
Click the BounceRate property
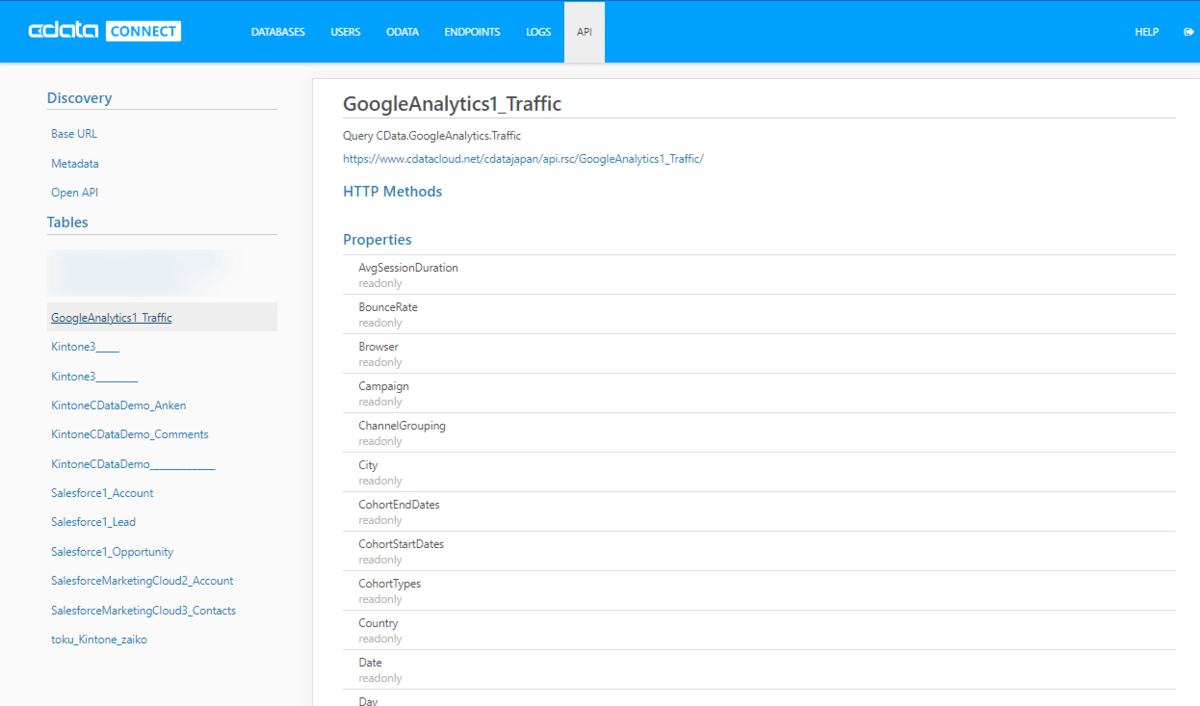click(388, 308)
